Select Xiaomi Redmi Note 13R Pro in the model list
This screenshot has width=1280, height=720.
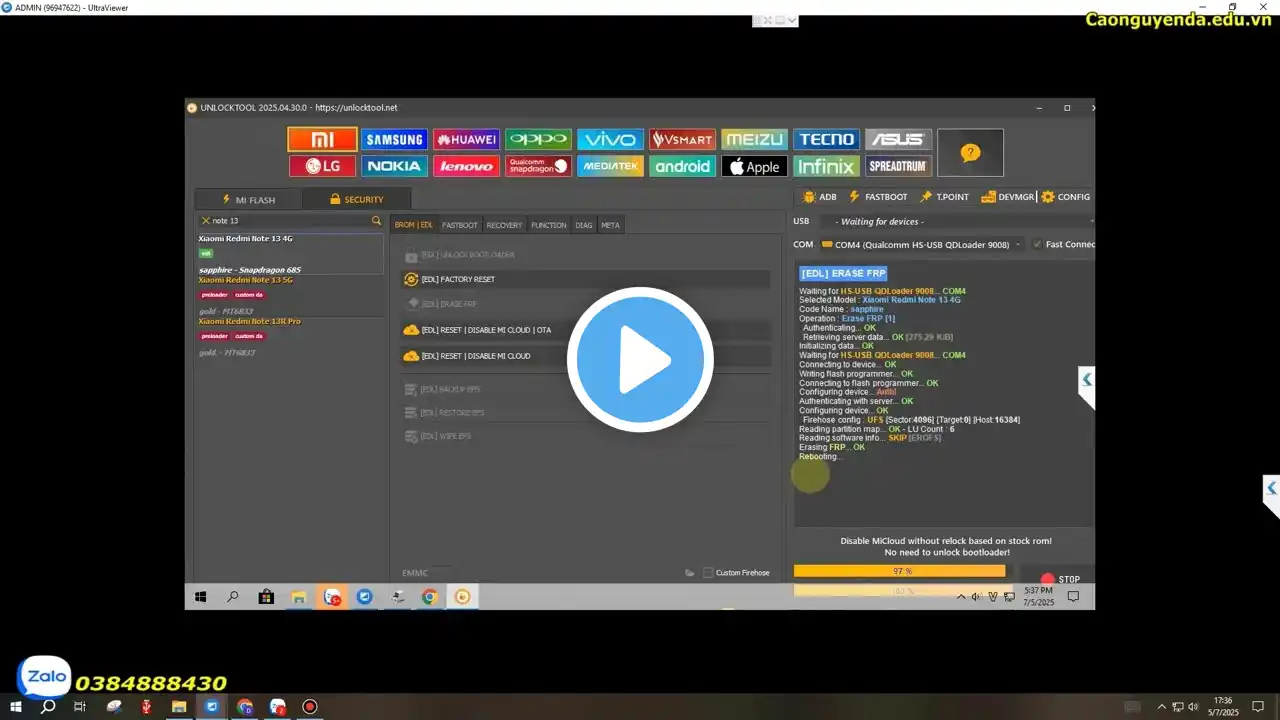(x=290, y=337)
